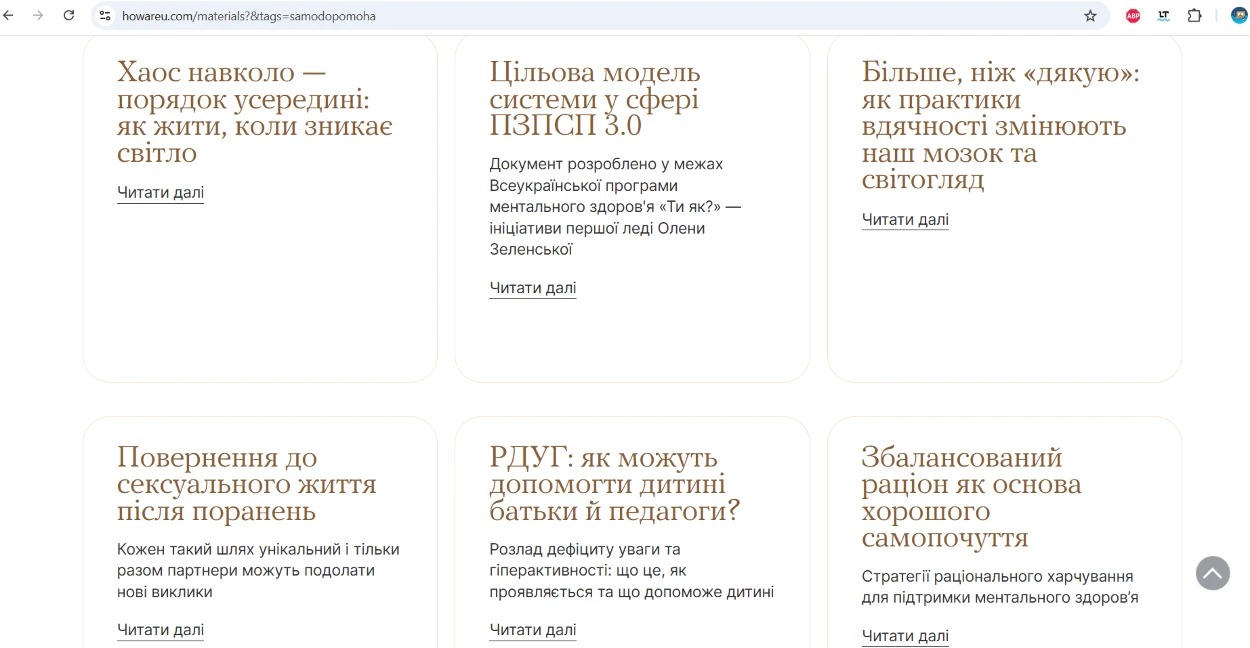
Task: Click "Читати далі" under the ПЗПСП 3.0 card
Action: (533, 288)
